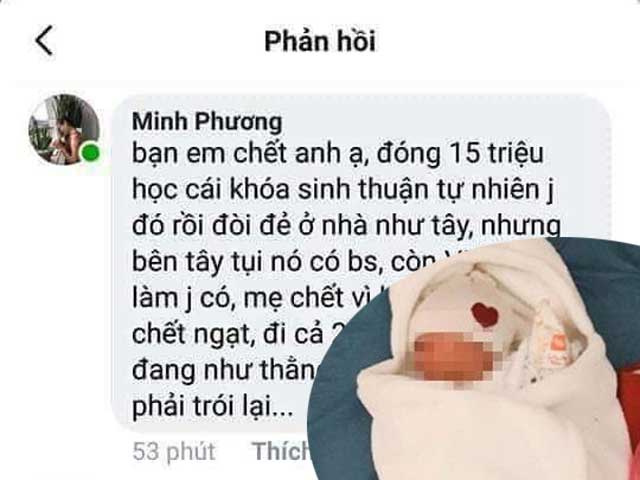Tap the orange tag on the blanket
This screenshot has width=640, height=480.
click(x=559, y=342)
